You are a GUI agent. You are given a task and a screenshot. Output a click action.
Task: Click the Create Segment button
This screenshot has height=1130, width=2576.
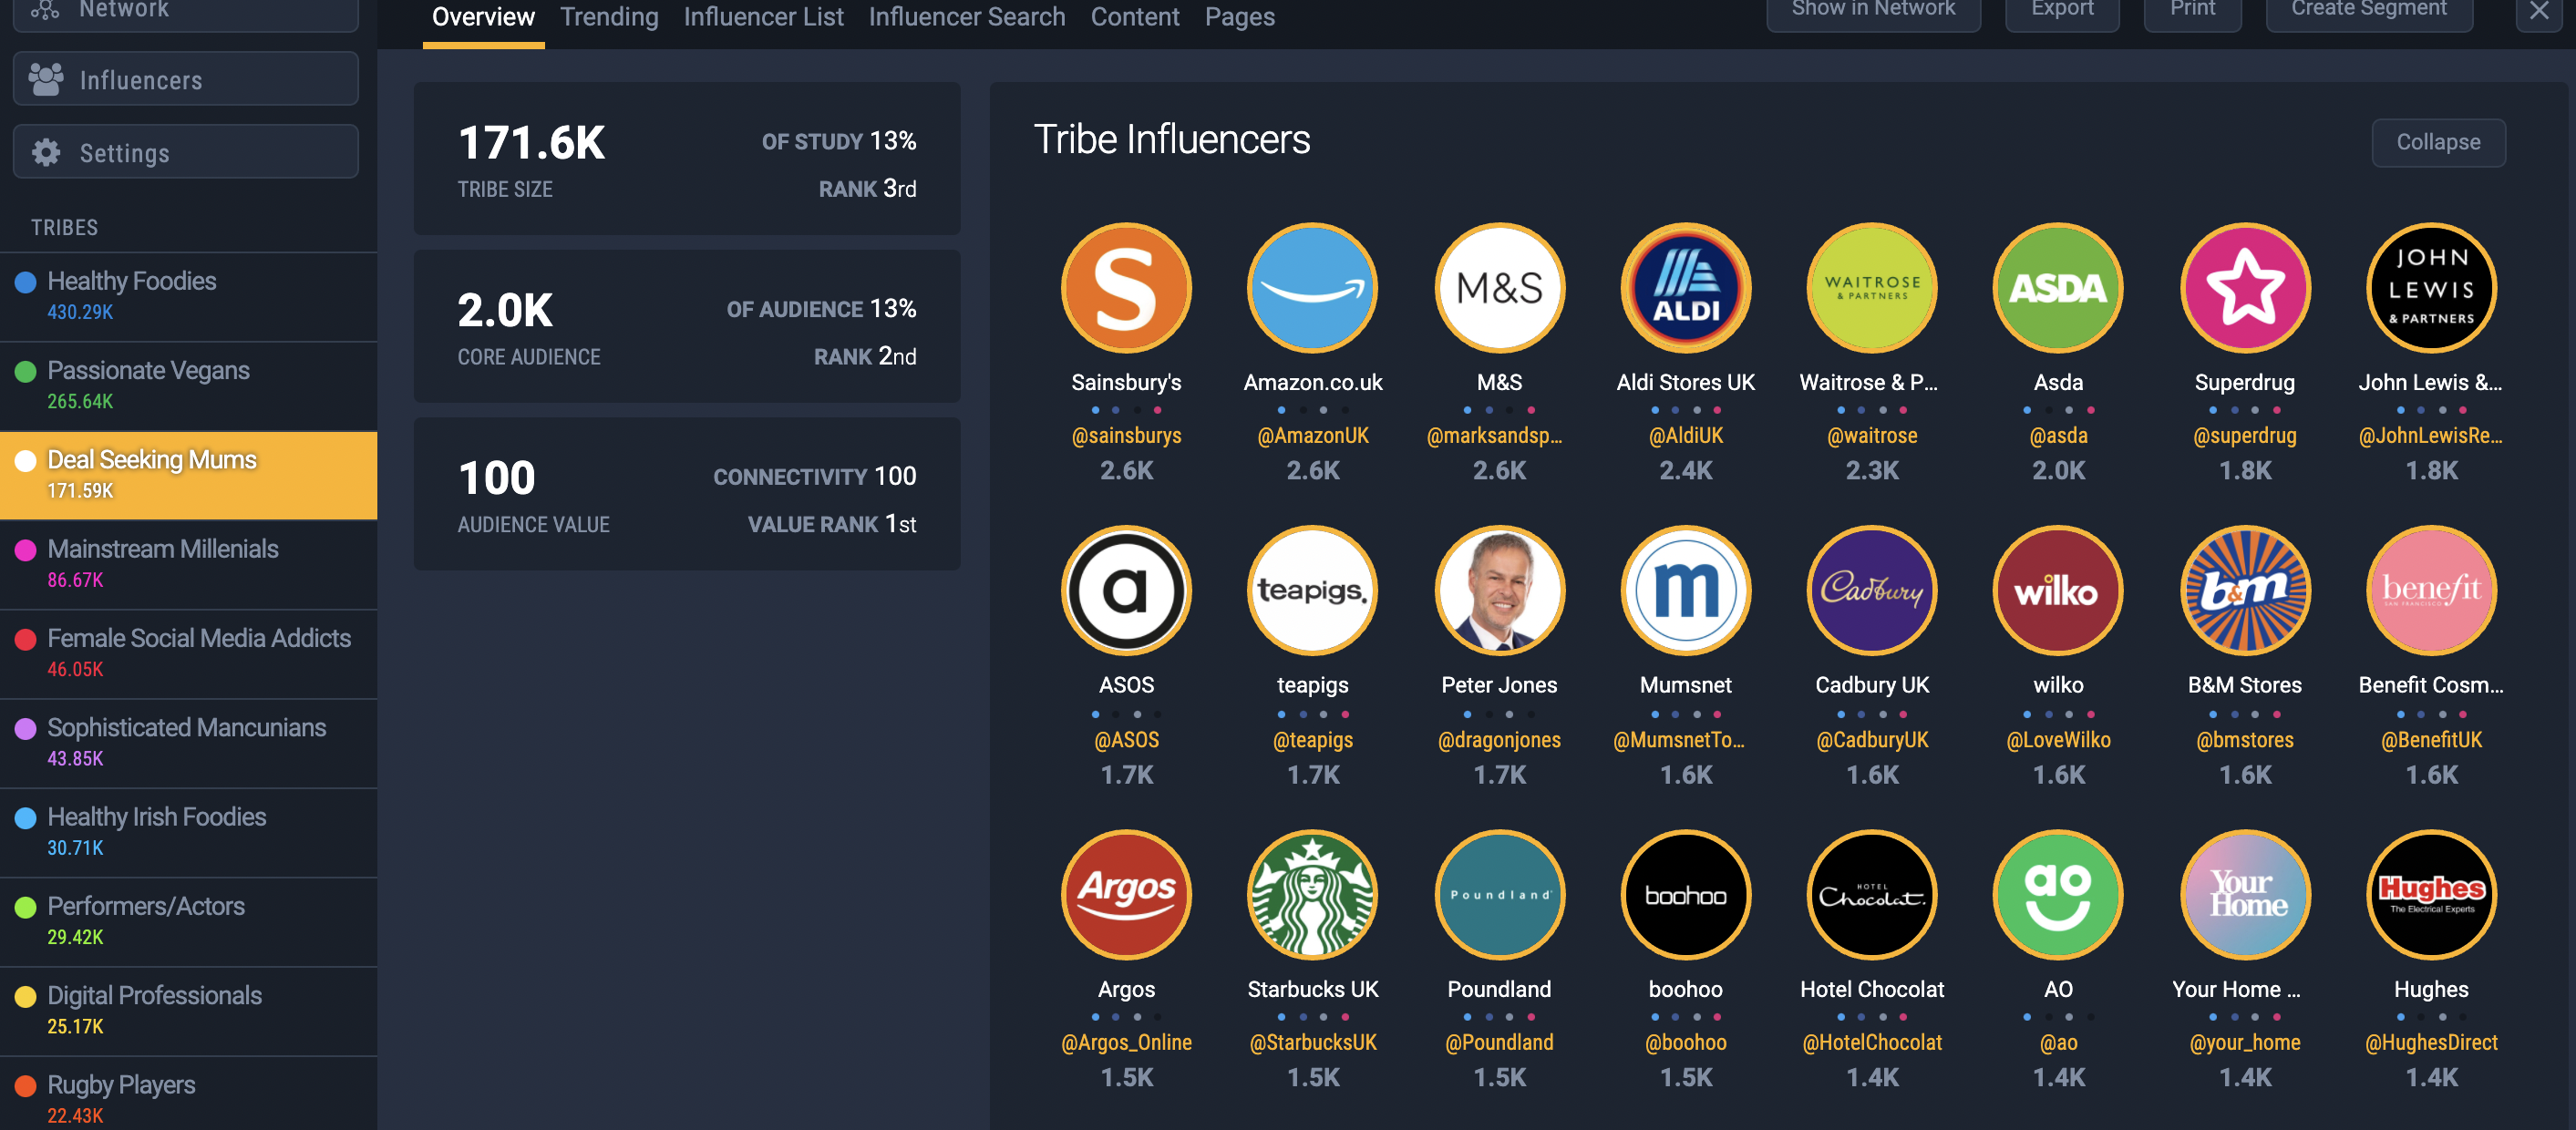[x=2368, y=9]
